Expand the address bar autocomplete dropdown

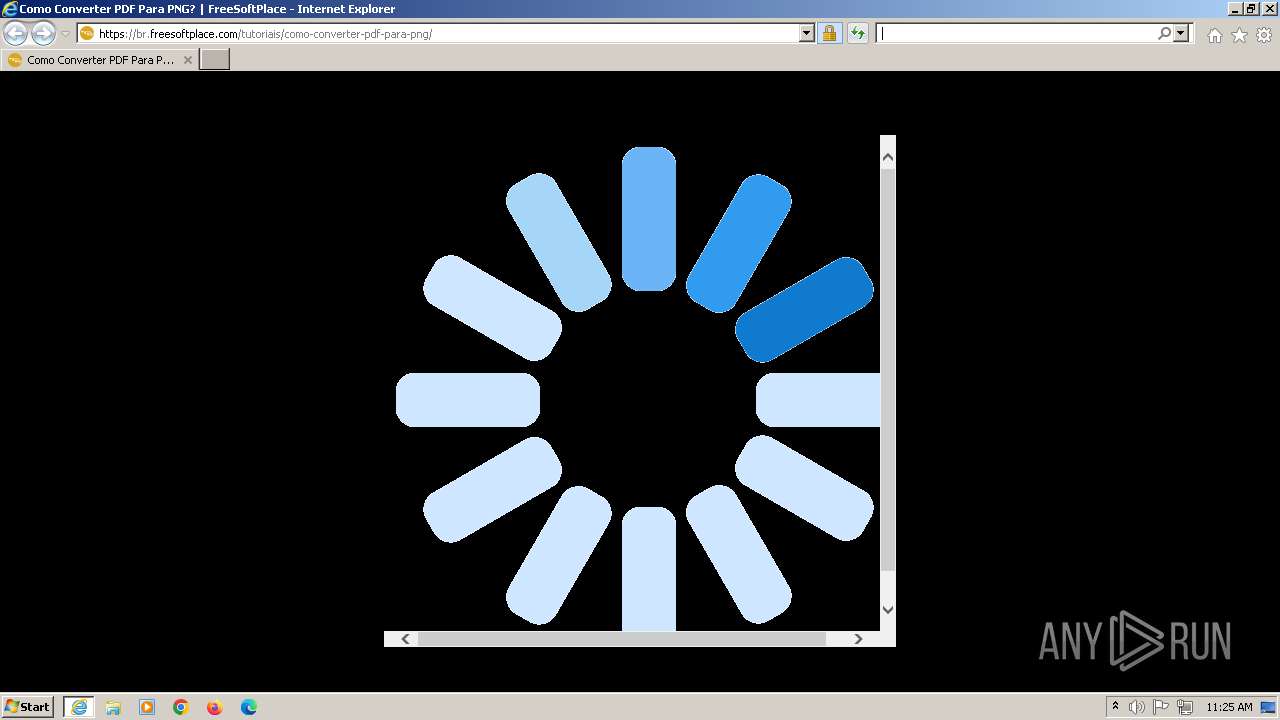coord(807,33)
